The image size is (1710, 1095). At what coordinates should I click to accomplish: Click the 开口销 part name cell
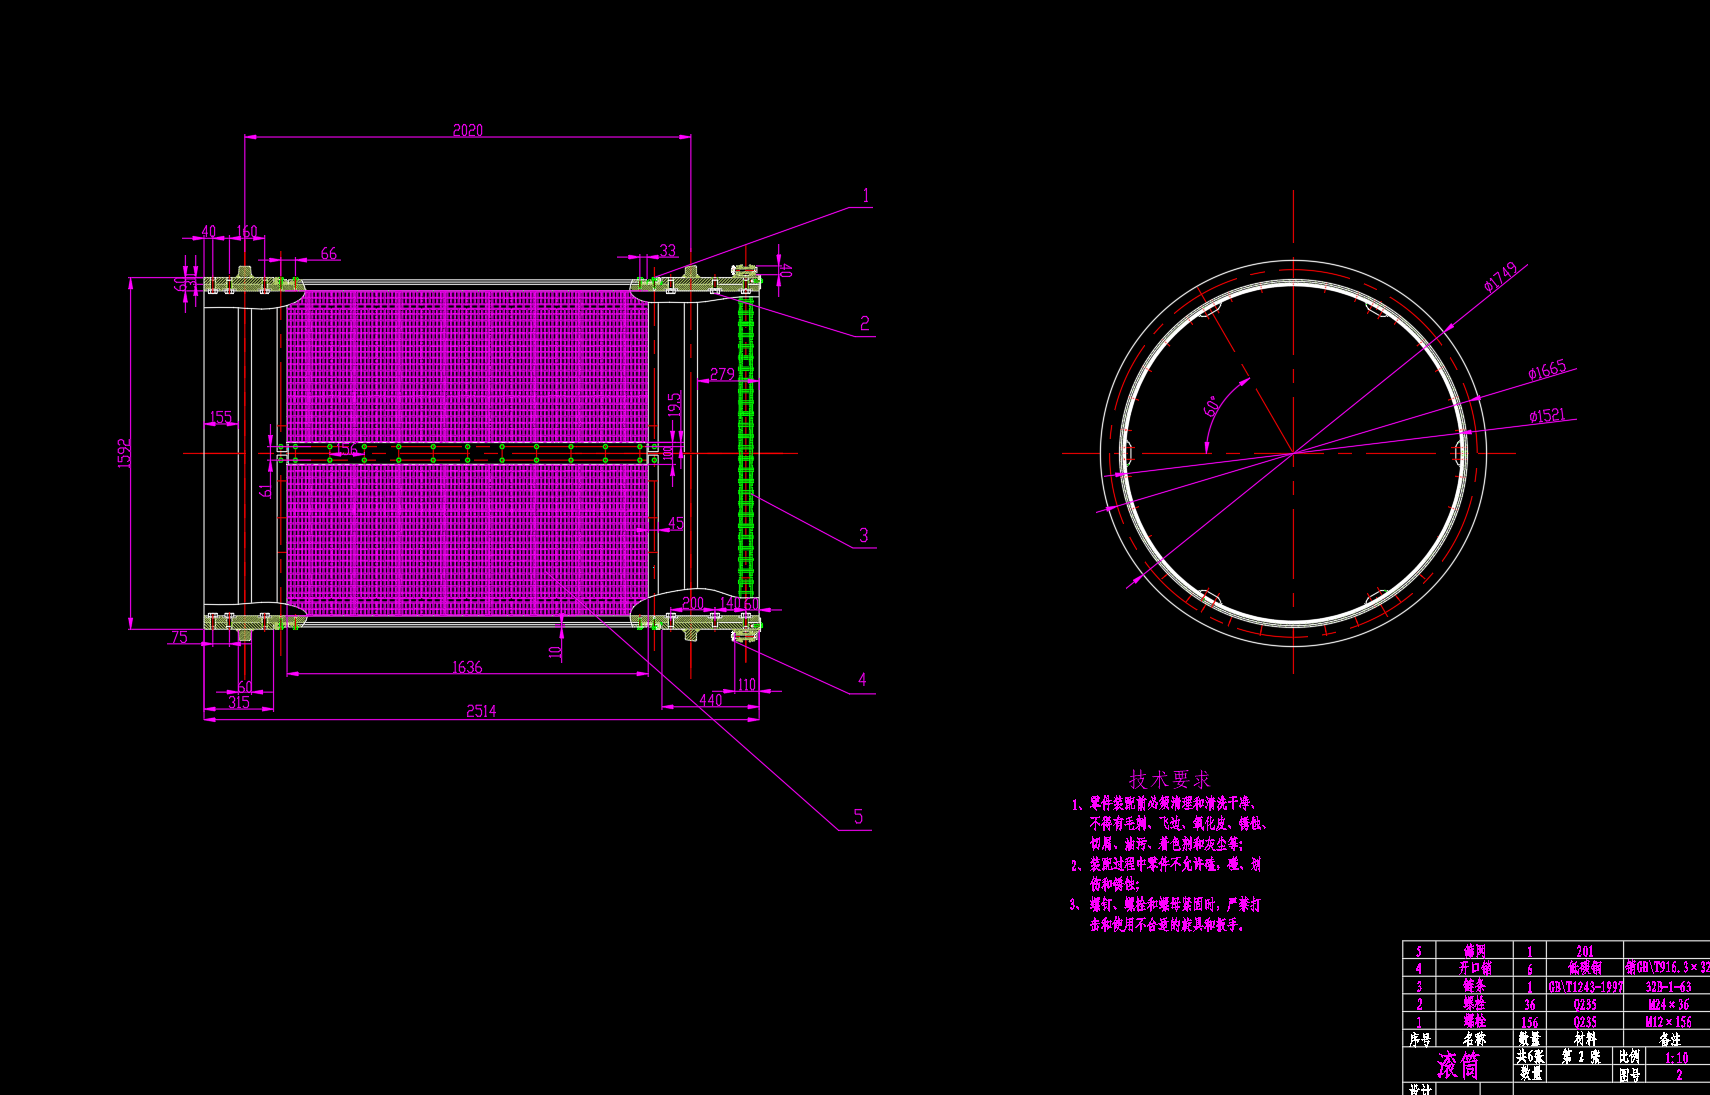(1474, 968)
